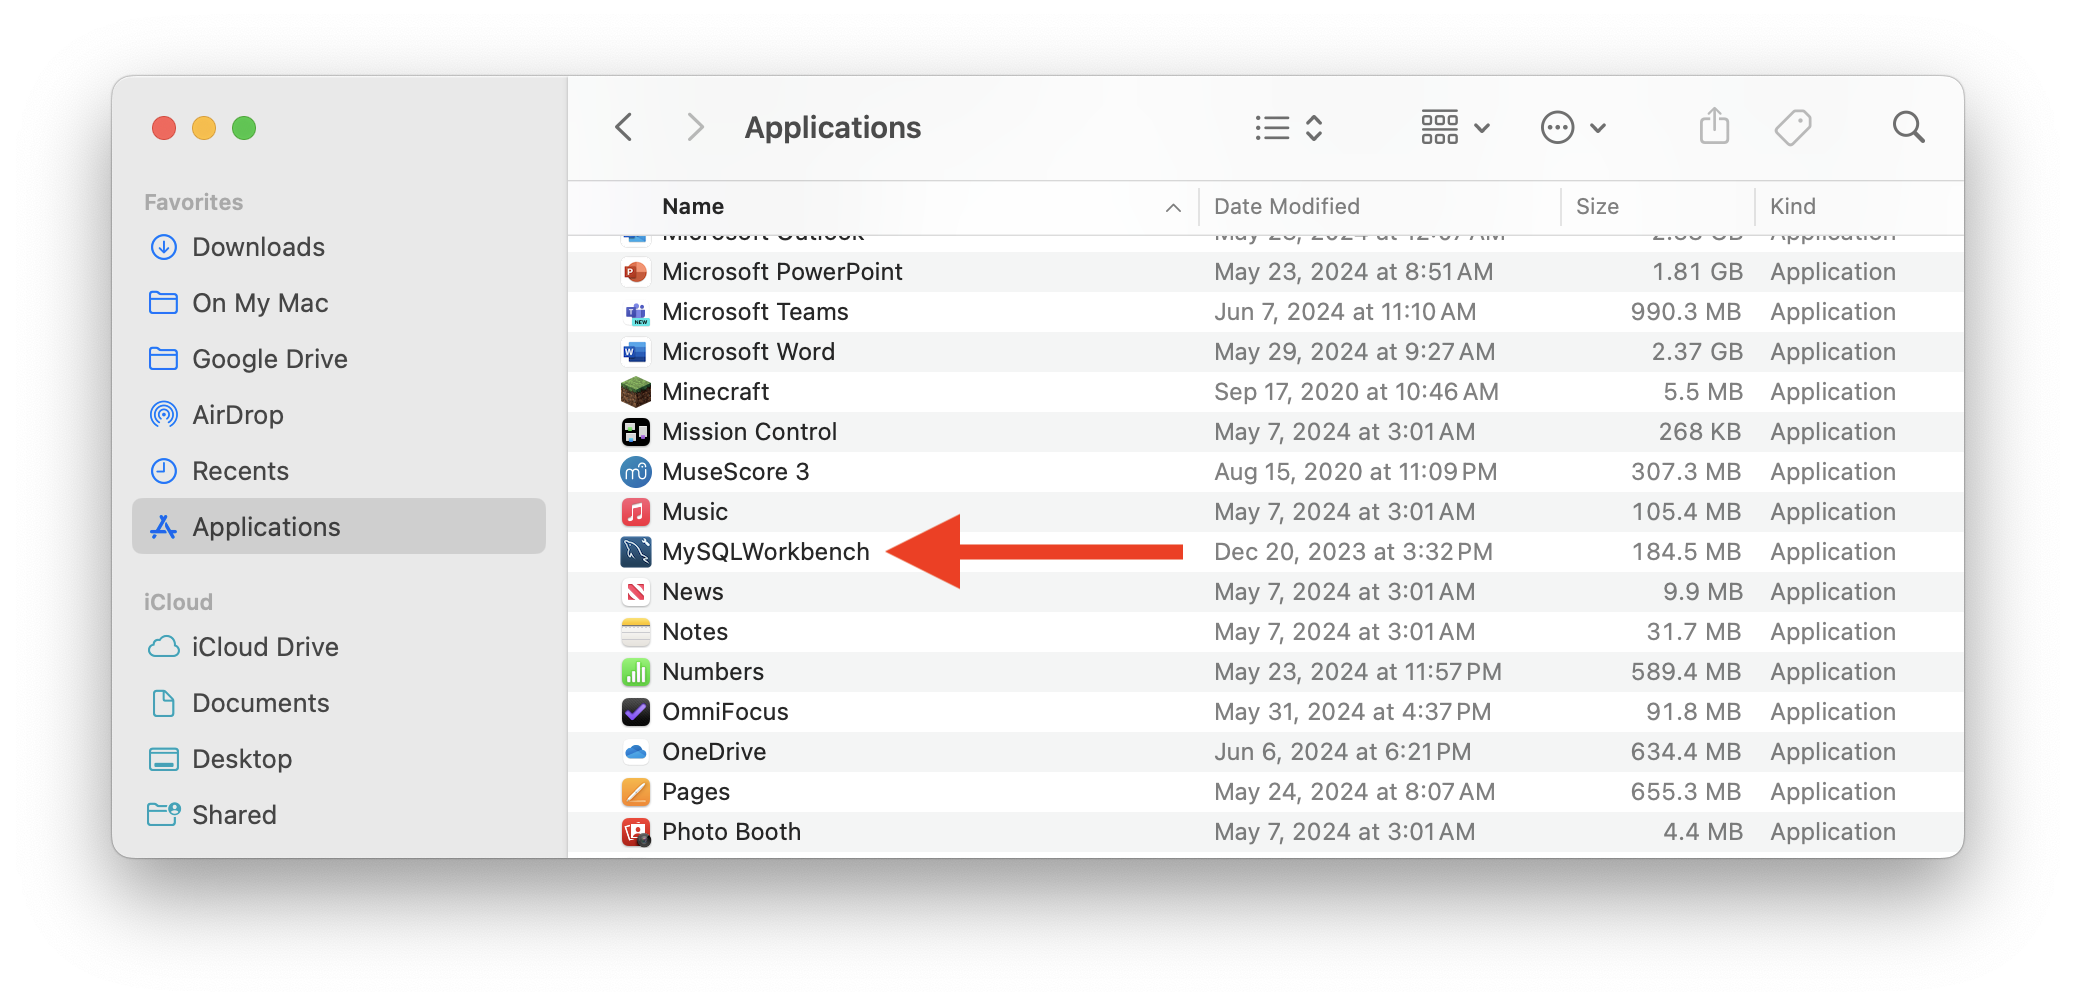Select the Photo Booth file name
This screenshot has width=2076, height=1006.
click(x=731, y=832)
